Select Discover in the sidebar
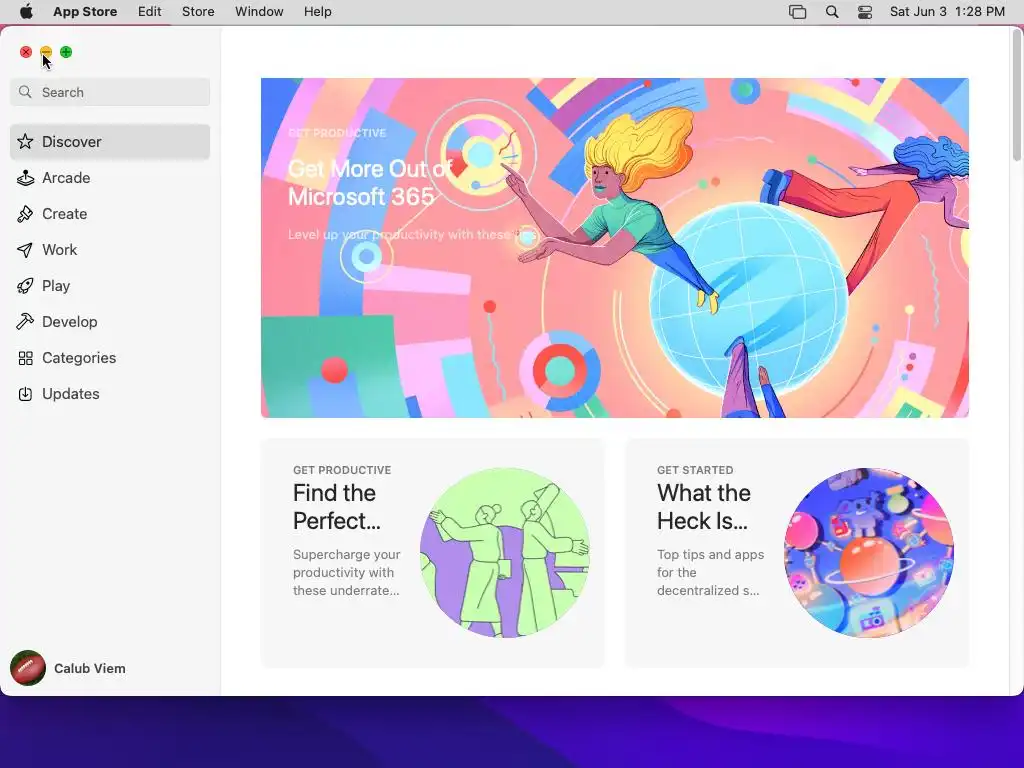The height and width of the screenshot is (768, 1024). (110, 142)
